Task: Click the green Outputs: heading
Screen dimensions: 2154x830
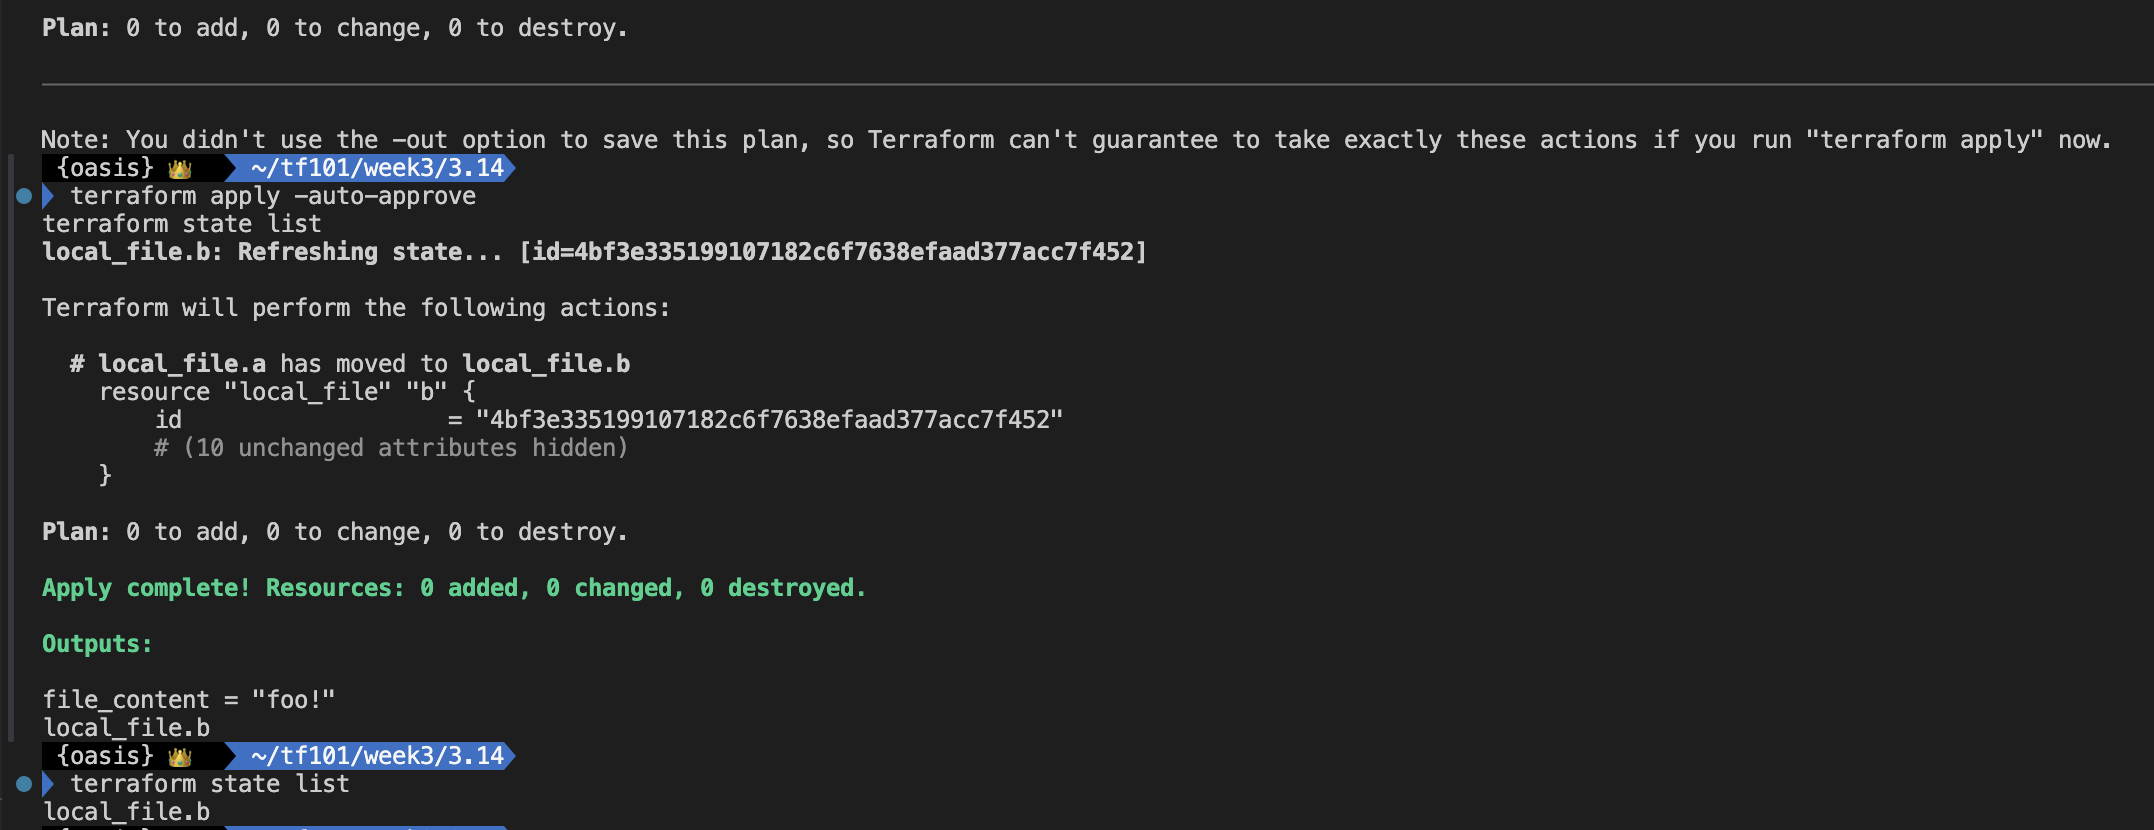Action: pyautogui.click(x=97, y=644)
